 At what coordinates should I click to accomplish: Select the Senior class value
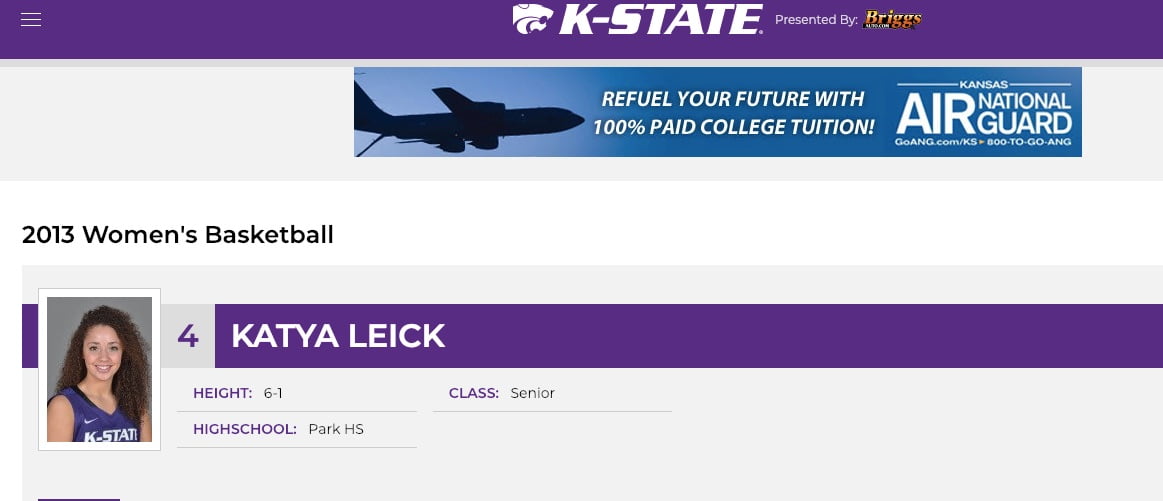click(533, 393)
